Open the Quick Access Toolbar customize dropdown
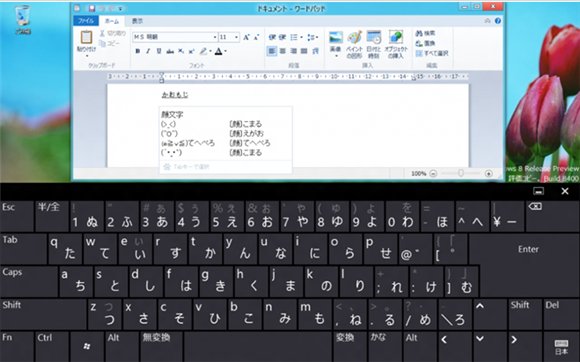Viewport: 580px width, 362px height. pyautogui.click(x=120, y=8)
